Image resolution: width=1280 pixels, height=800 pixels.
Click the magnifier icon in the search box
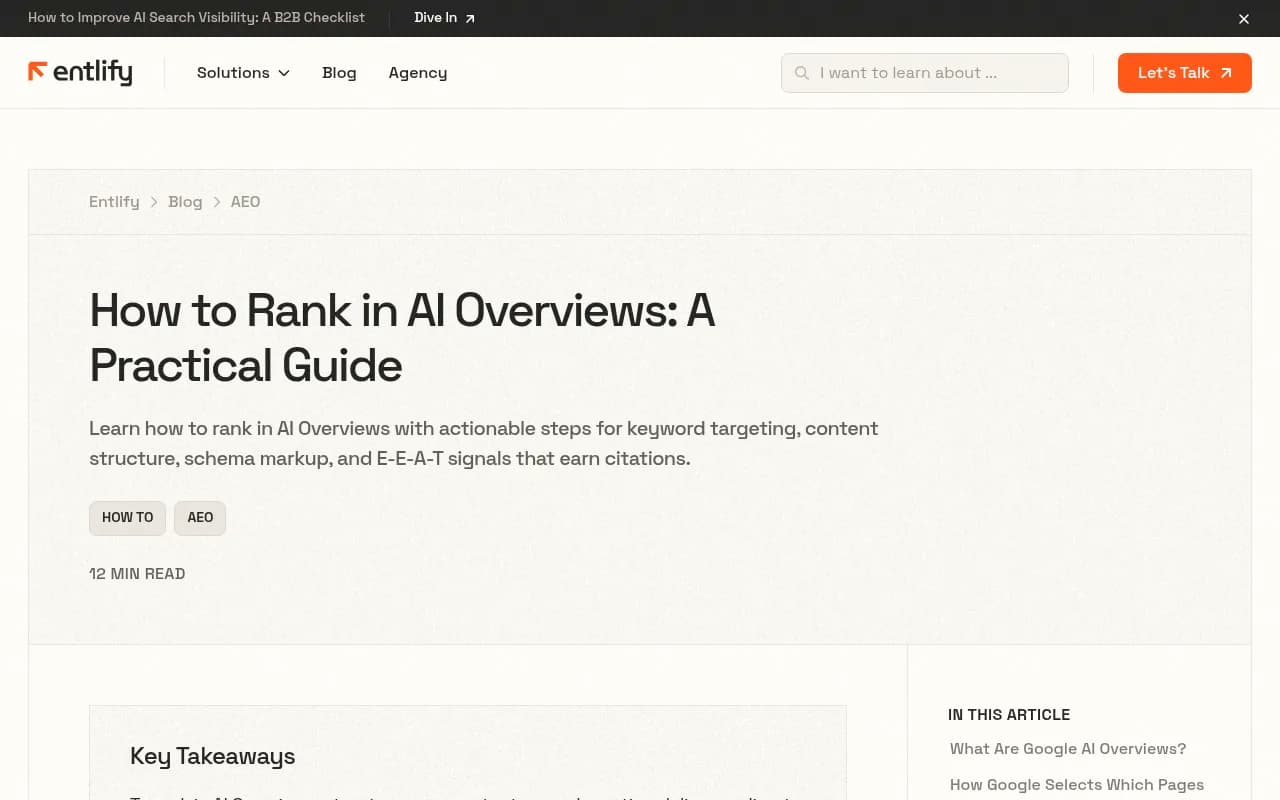click(x=801, y=73)
